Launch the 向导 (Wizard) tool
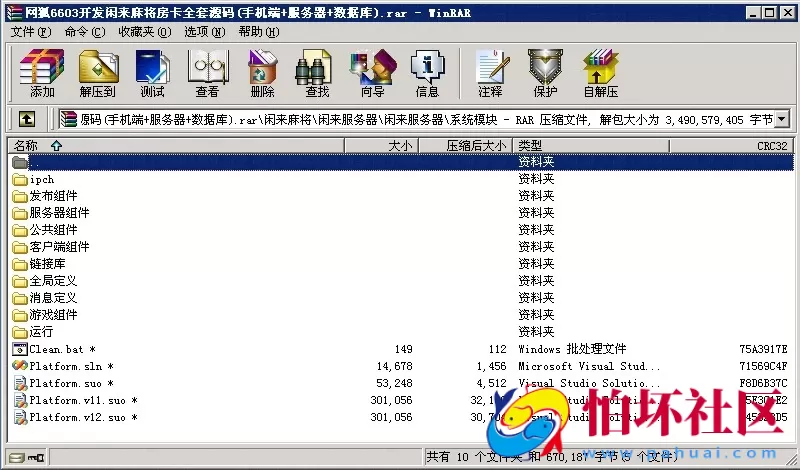 pos(372,73)
